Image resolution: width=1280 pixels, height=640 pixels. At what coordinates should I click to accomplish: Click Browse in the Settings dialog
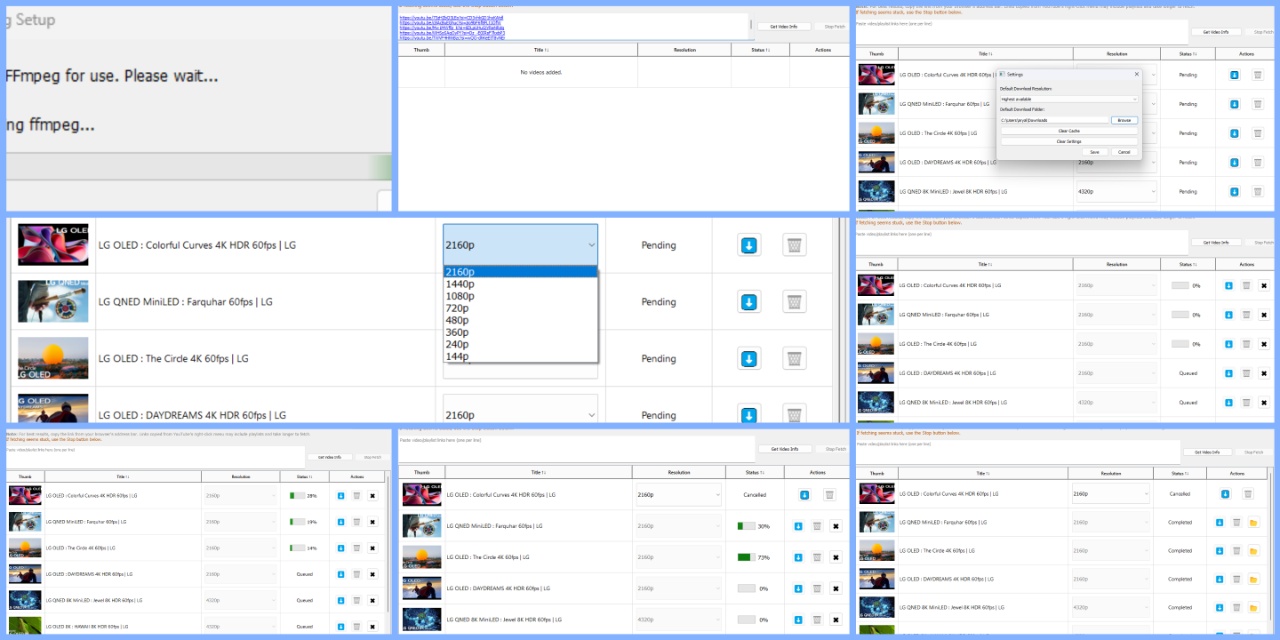pos(1124,120)
